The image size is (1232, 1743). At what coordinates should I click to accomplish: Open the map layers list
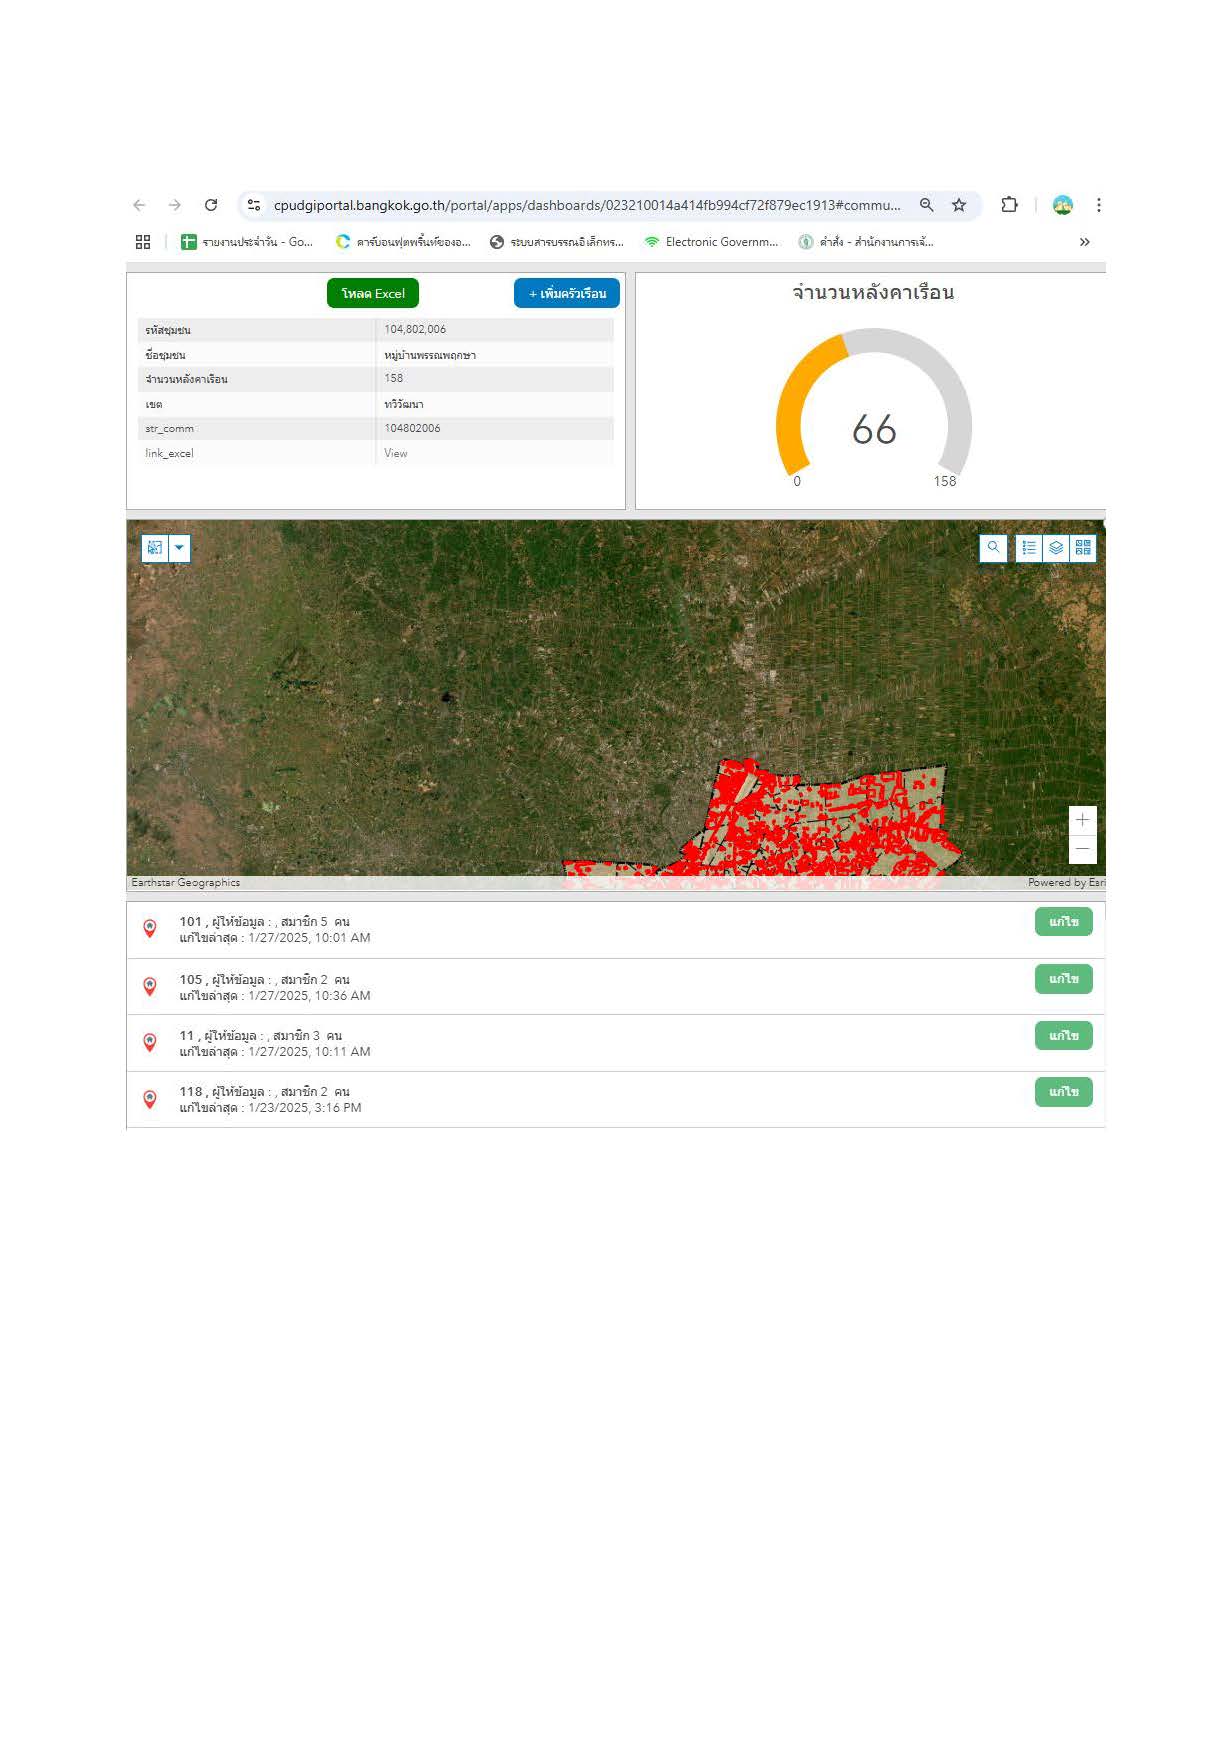(1056, 547)
